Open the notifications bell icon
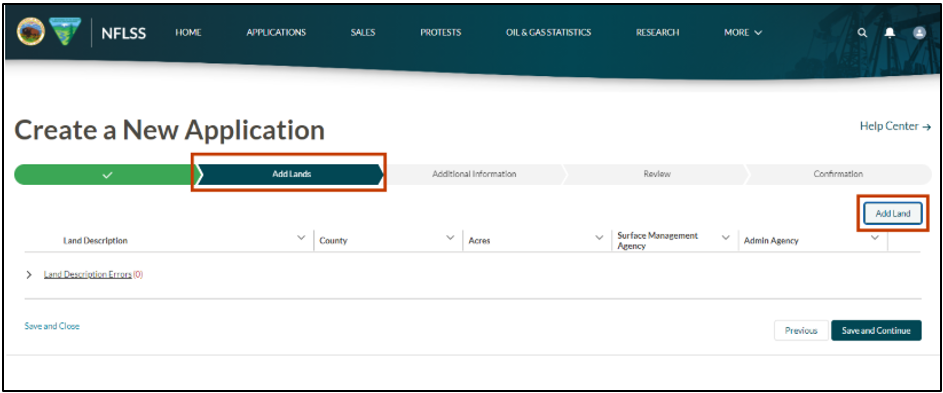Viewport: 943px width, 393px height. [x=889, y=33]
